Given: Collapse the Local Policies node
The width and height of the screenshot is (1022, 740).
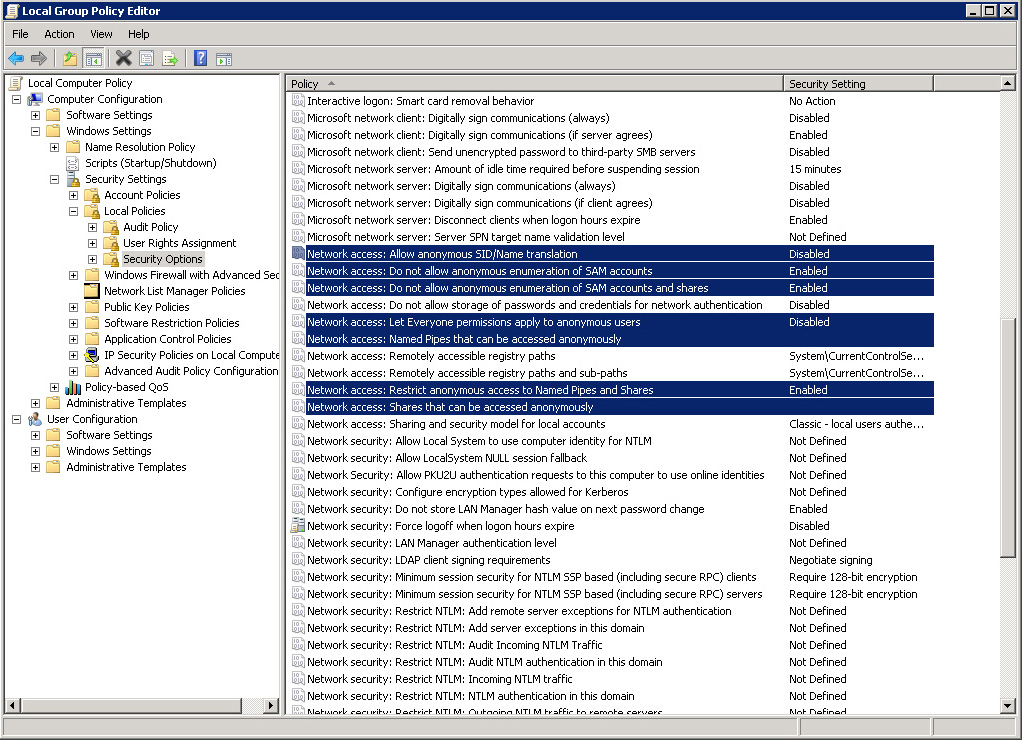Looking at the screenshot, I should coord(73,211).
